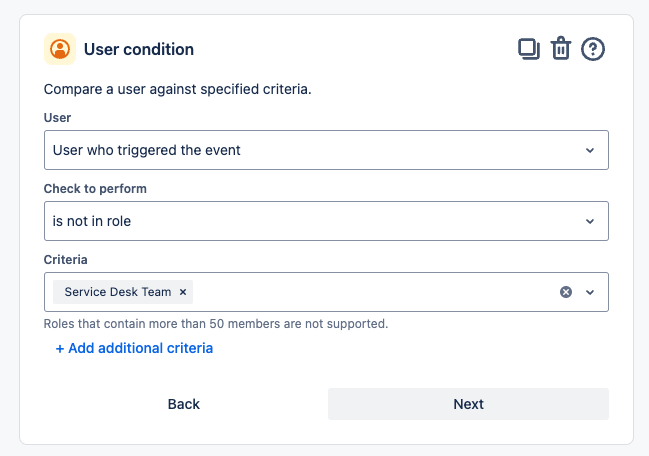
Task: Select the Service Desk Team tag label
Action: 117,292
